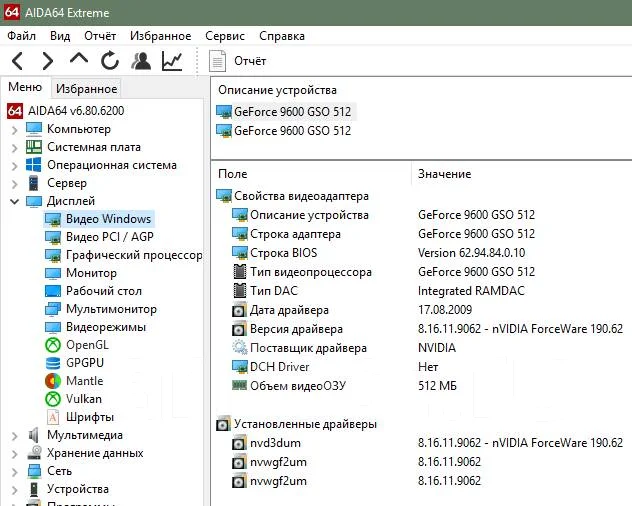
Task: Open the user profile toolbar icon
Action: (x=141, y=61)
